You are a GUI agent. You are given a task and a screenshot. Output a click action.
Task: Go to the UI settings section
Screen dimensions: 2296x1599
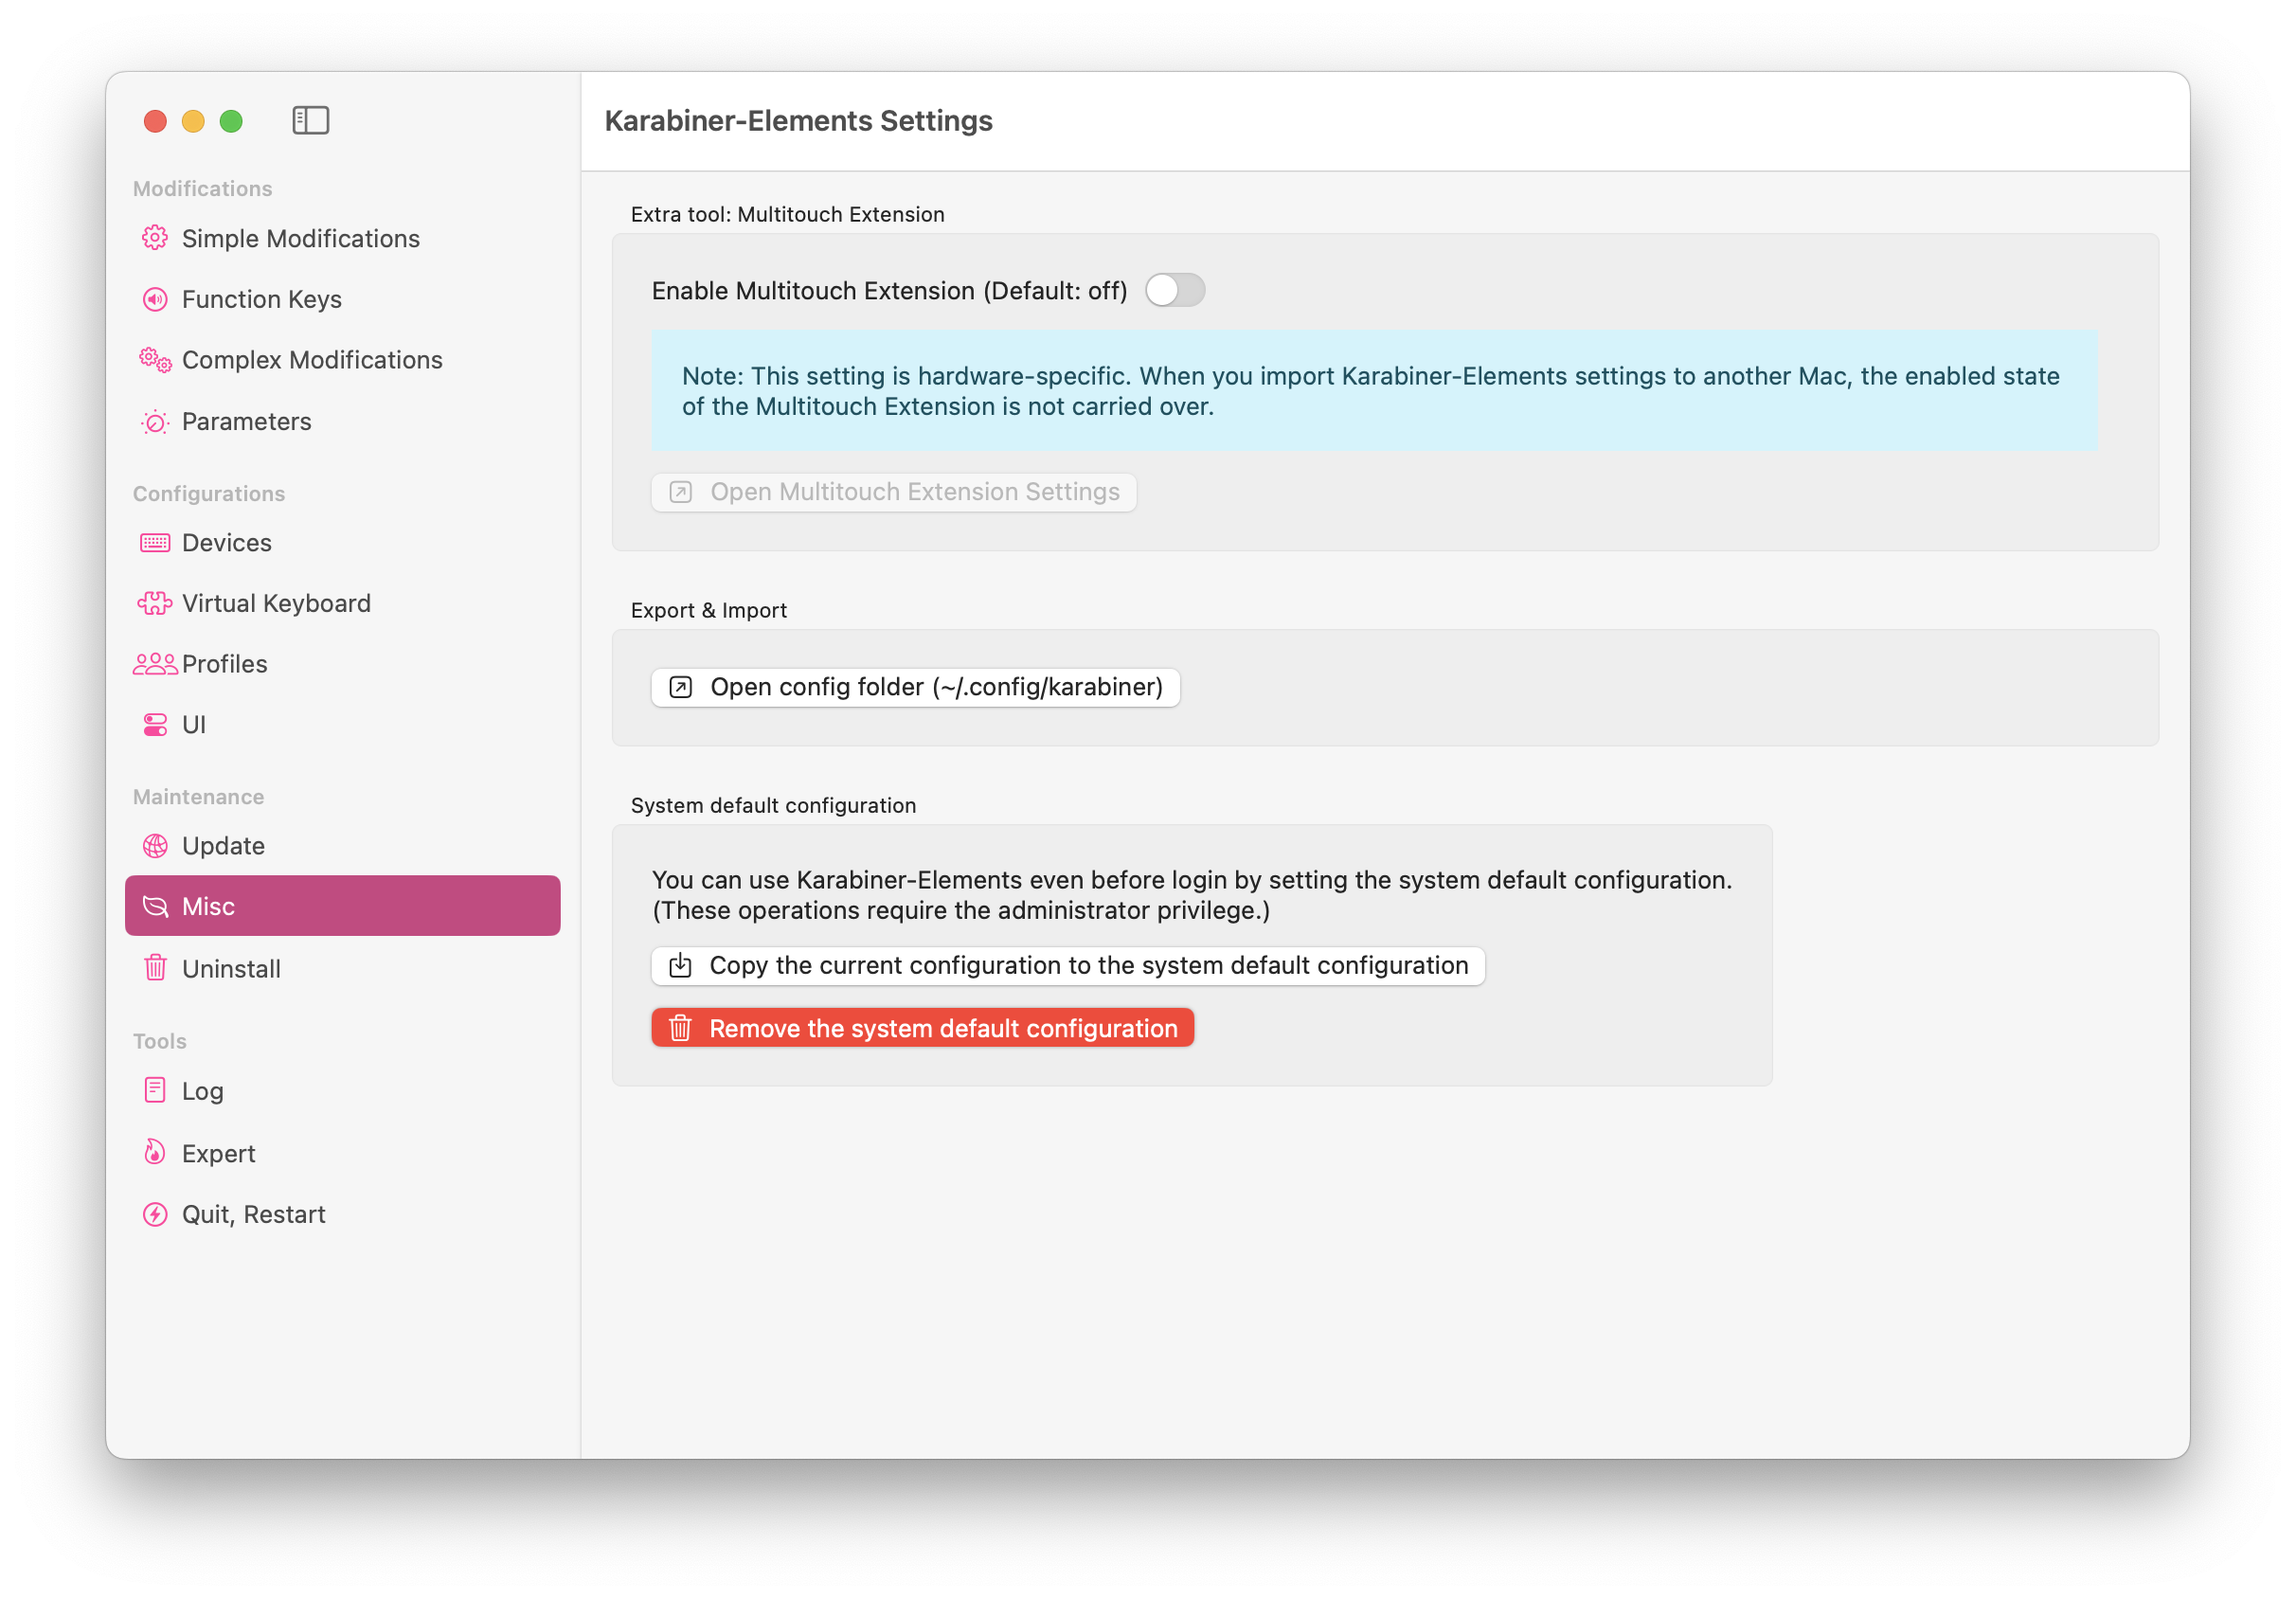tap(194, 725)
